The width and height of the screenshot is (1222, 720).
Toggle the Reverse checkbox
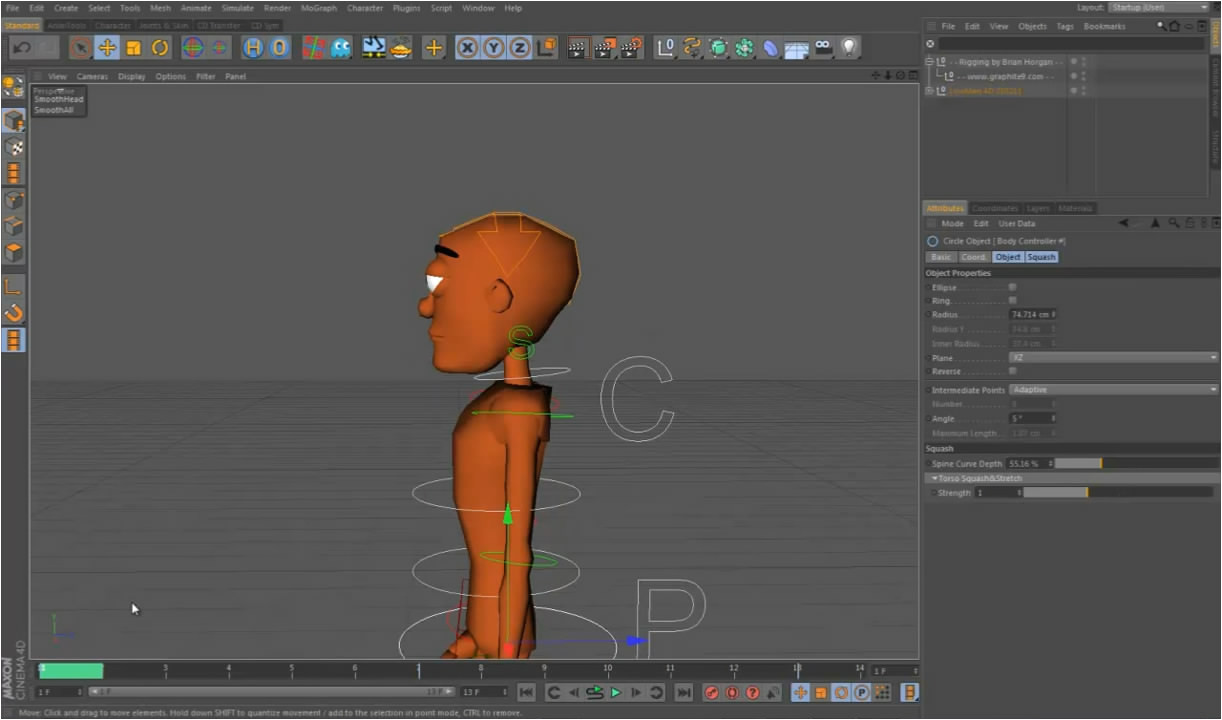pyautogui.click(x=1012, y=371)
